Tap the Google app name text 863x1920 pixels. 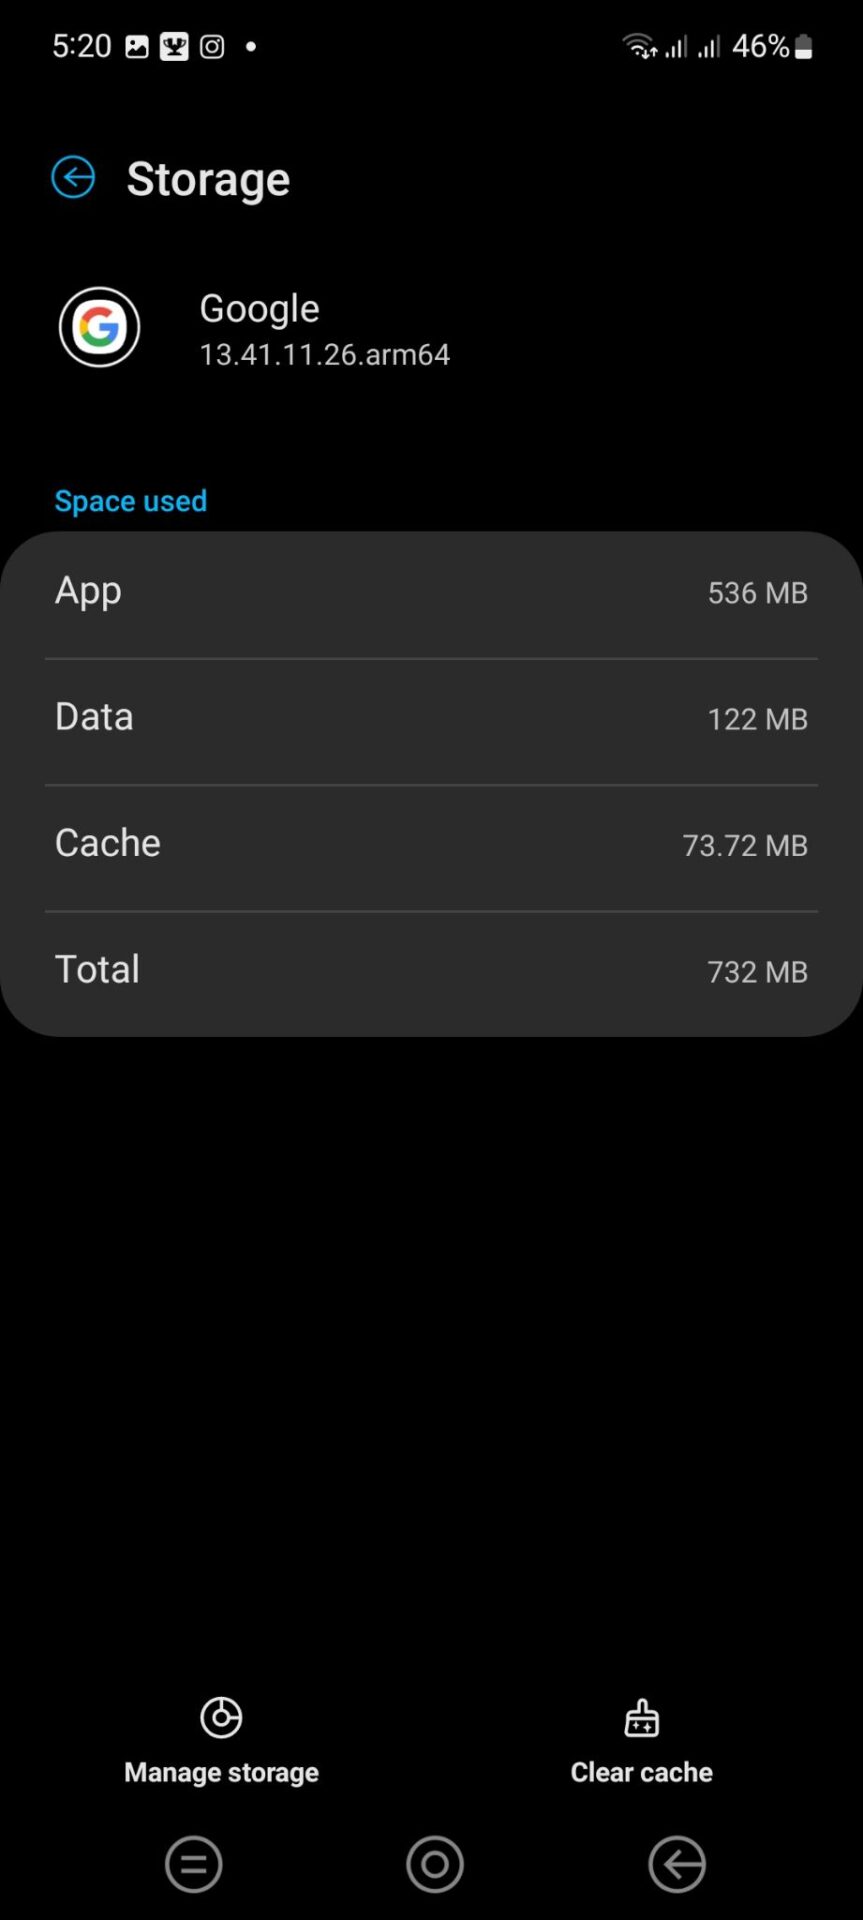[259, 308]
